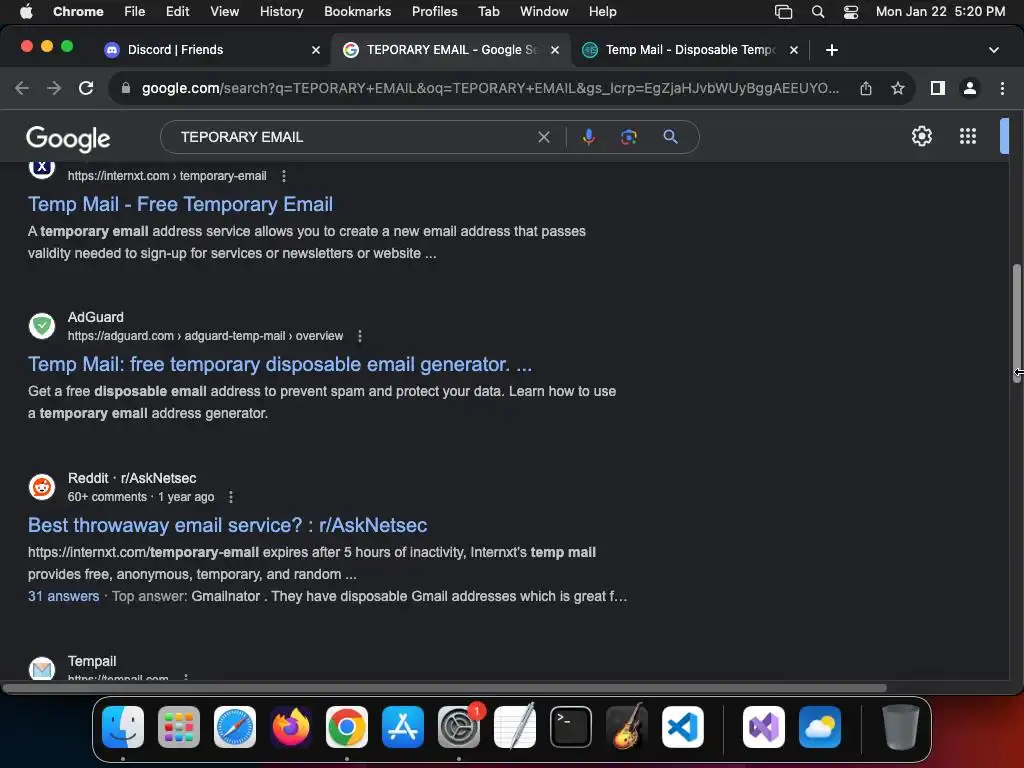The width and height of the screenshot is (1024, 768).
Task: Click the AdGuard shield favicon
Action: pos(42,326)
